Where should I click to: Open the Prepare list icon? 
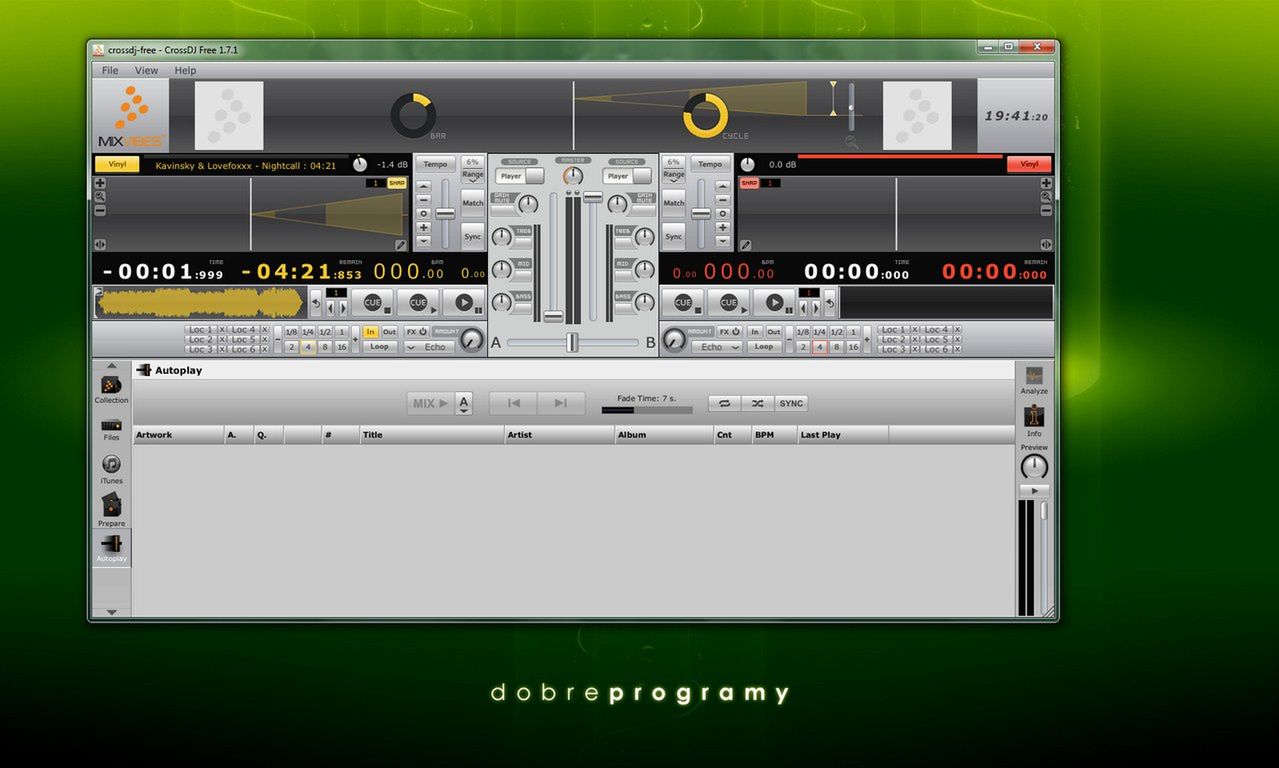click(x=111, y=505)
